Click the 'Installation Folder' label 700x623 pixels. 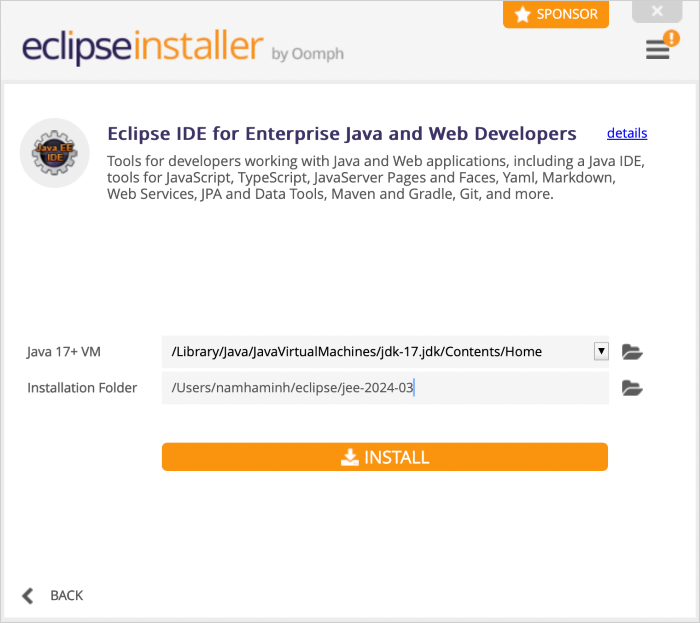point(82,388)
